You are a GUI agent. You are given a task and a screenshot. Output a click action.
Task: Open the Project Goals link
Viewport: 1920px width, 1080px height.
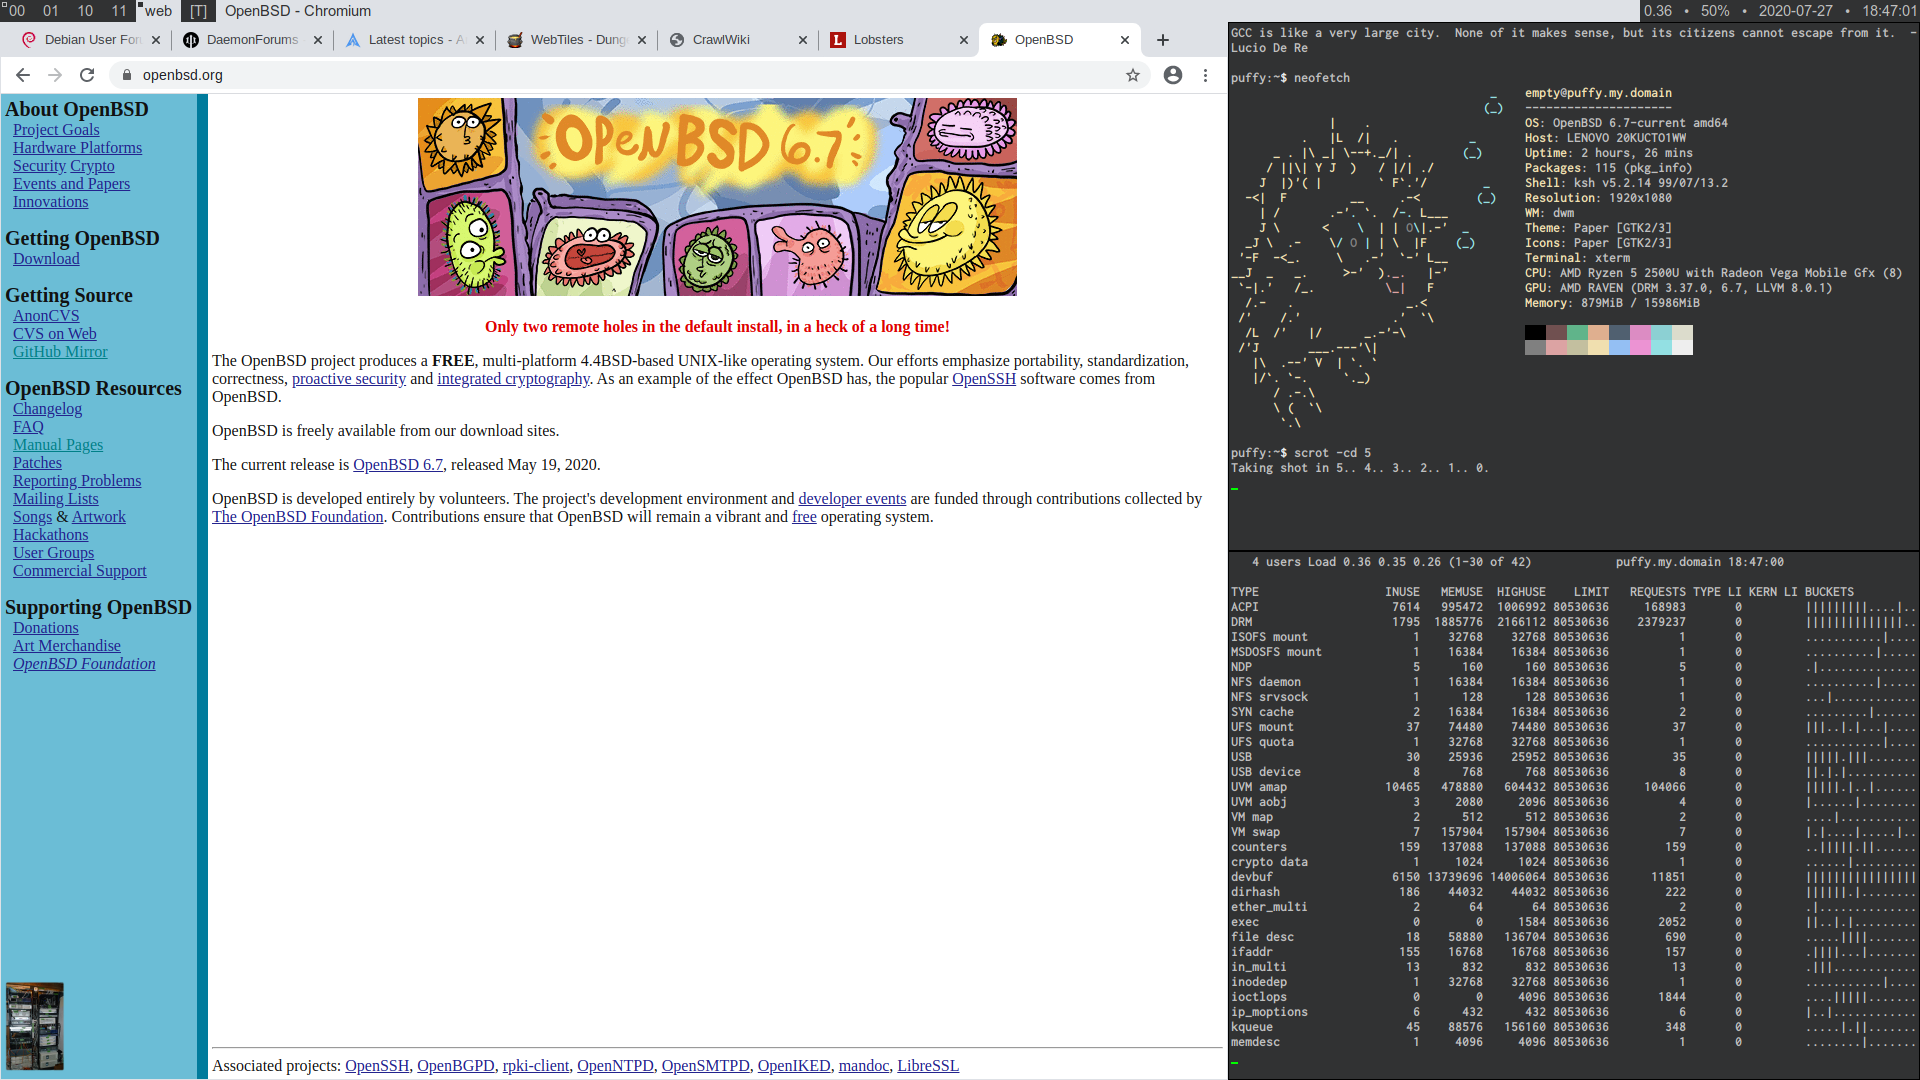click(56, 130)
